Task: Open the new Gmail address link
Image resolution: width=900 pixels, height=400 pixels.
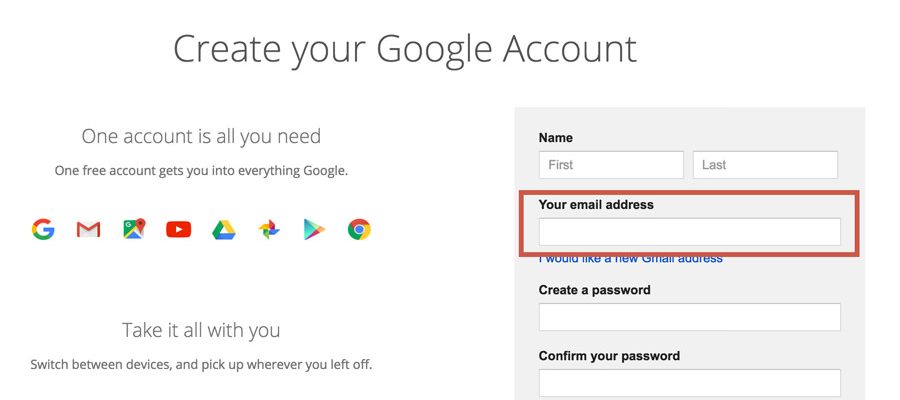Action: coord(630,259)
